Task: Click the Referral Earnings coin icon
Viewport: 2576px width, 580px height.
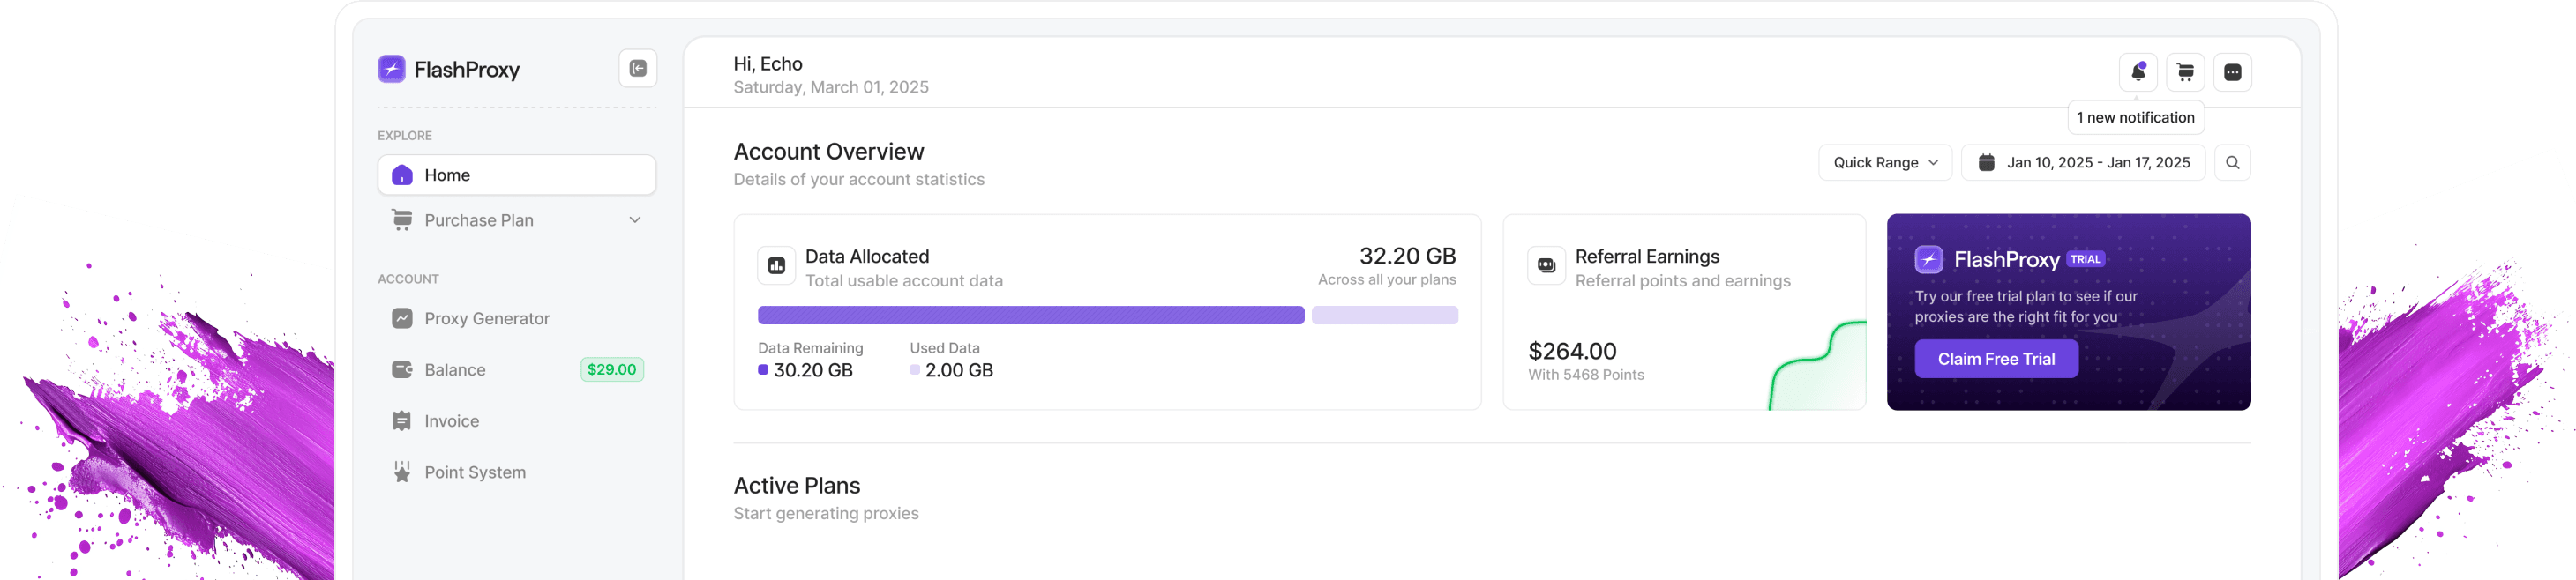Action: point(1546,266)
